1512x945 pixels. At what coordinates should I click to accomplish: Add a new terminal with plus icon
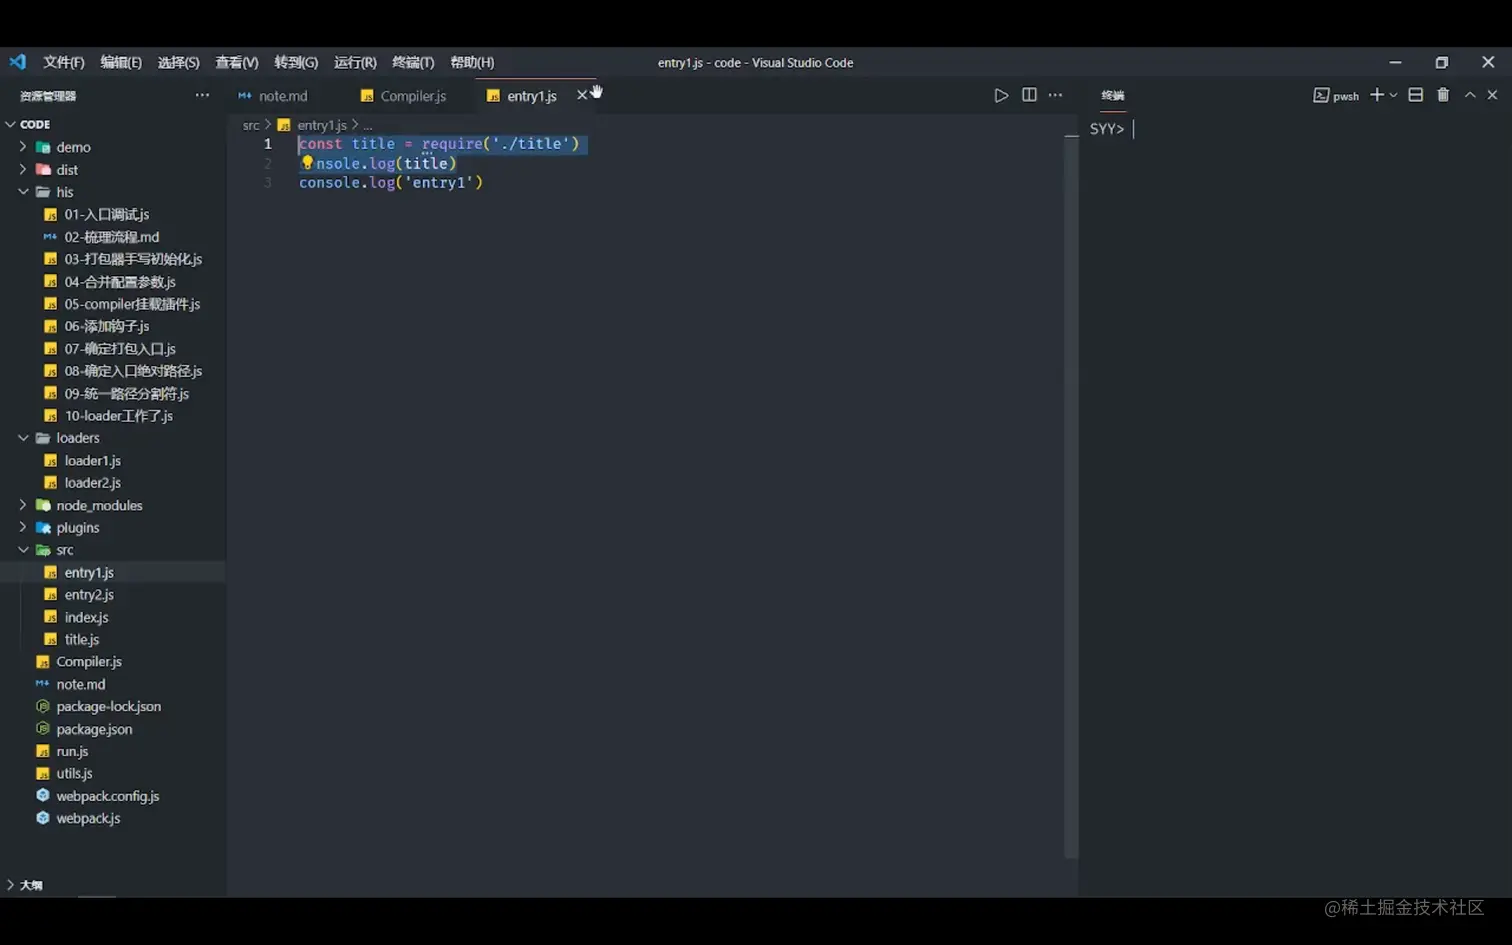pos(1377,95)
